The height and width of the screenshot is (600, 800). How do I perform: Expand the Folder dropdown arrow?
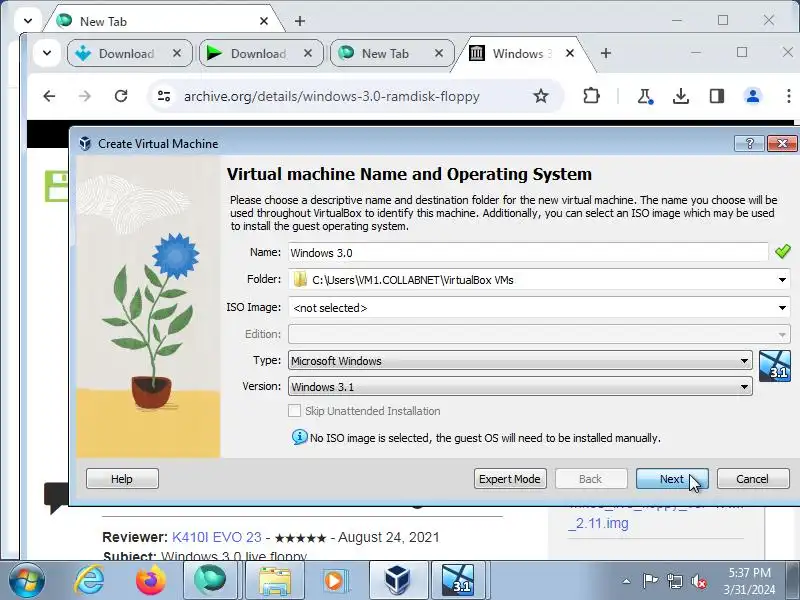[782, 280]
